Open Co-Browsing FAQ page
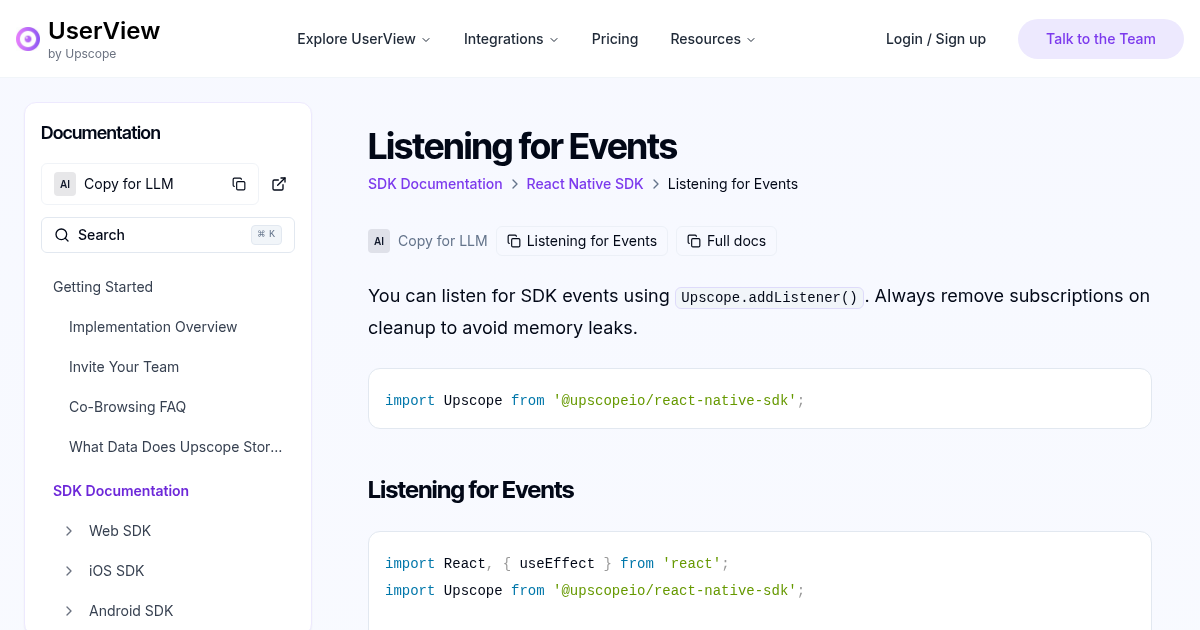This screenshot has width=1200, height=630. pos(128,407)
